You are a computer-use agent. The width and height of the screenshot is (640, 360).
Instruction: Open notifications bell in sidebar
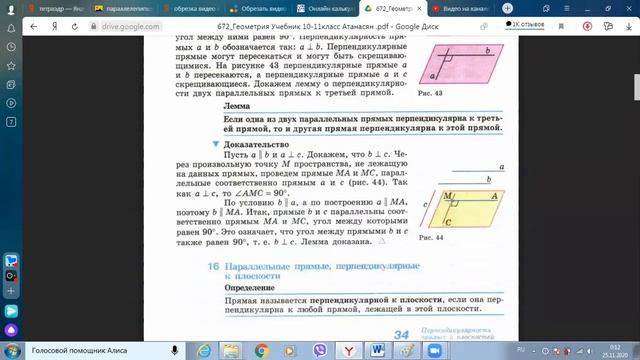coord(11,28)
